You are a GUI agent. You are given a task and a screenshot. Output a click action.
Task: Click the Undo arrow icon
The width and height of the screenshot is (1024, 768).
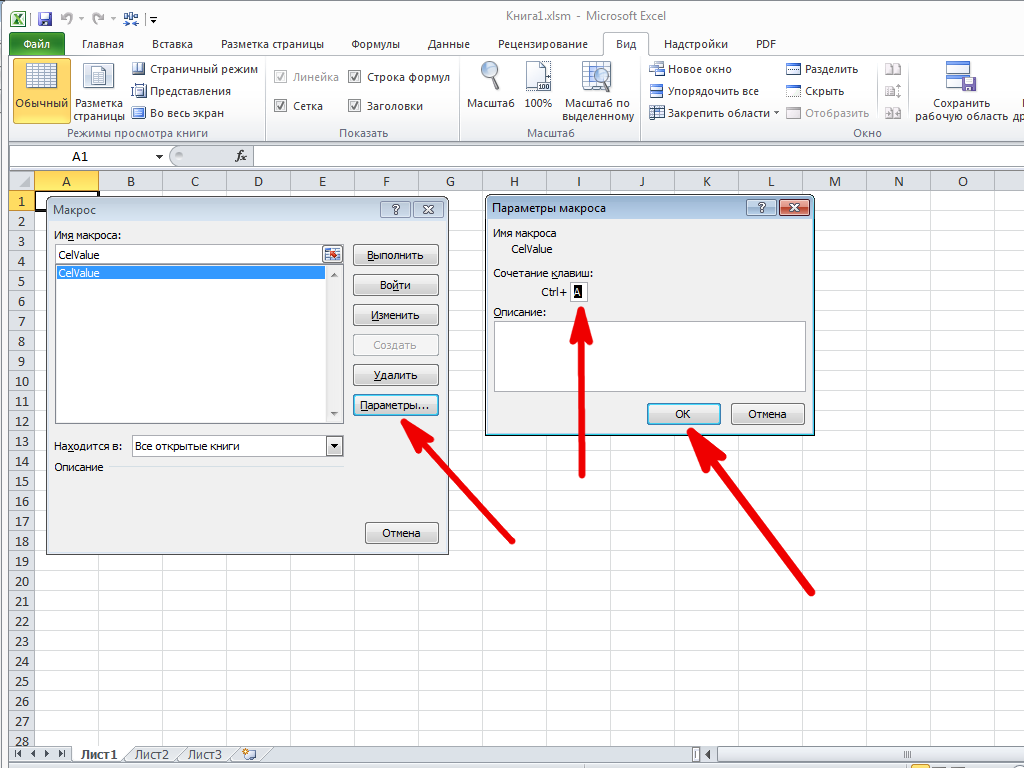tap(67, 18)
